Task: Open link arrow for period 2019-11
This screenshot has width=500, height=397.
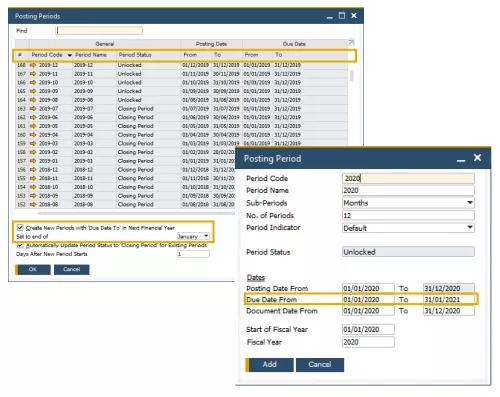Action: (x=33, y=74)
